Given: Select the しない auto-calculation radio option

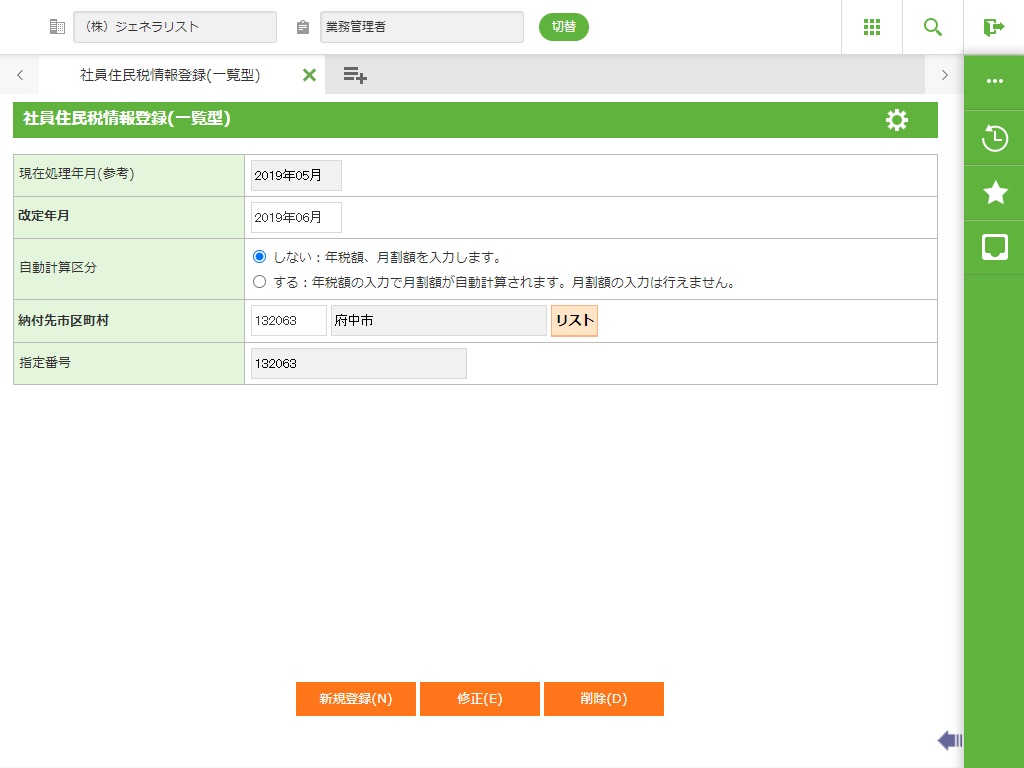Looking at the screenshot, I should pyautogui.click(x=260, y=257).
